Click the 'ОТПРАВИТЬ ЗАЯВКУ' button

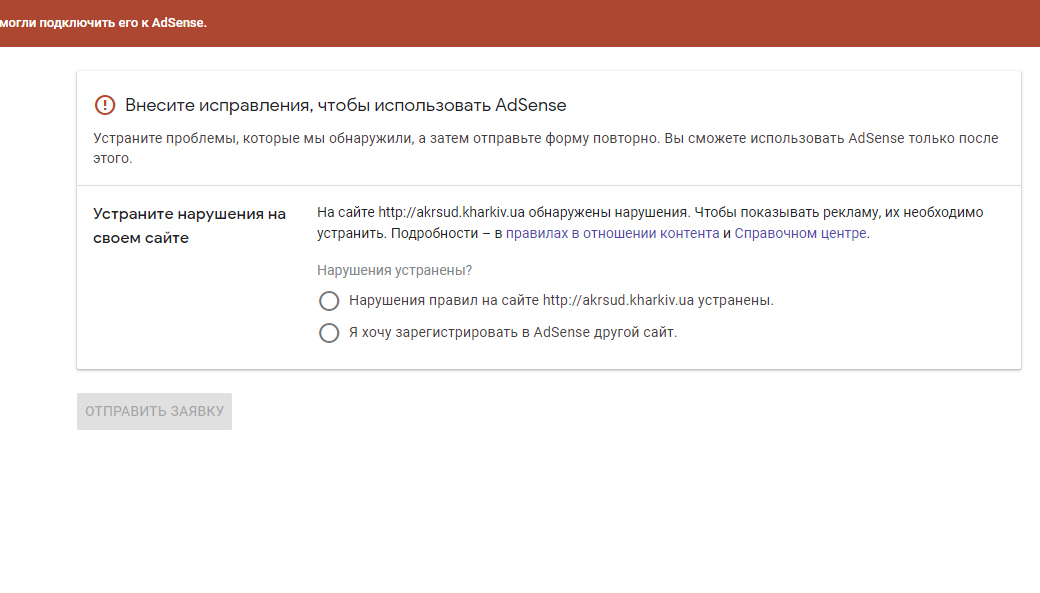(x=155, y=411)
